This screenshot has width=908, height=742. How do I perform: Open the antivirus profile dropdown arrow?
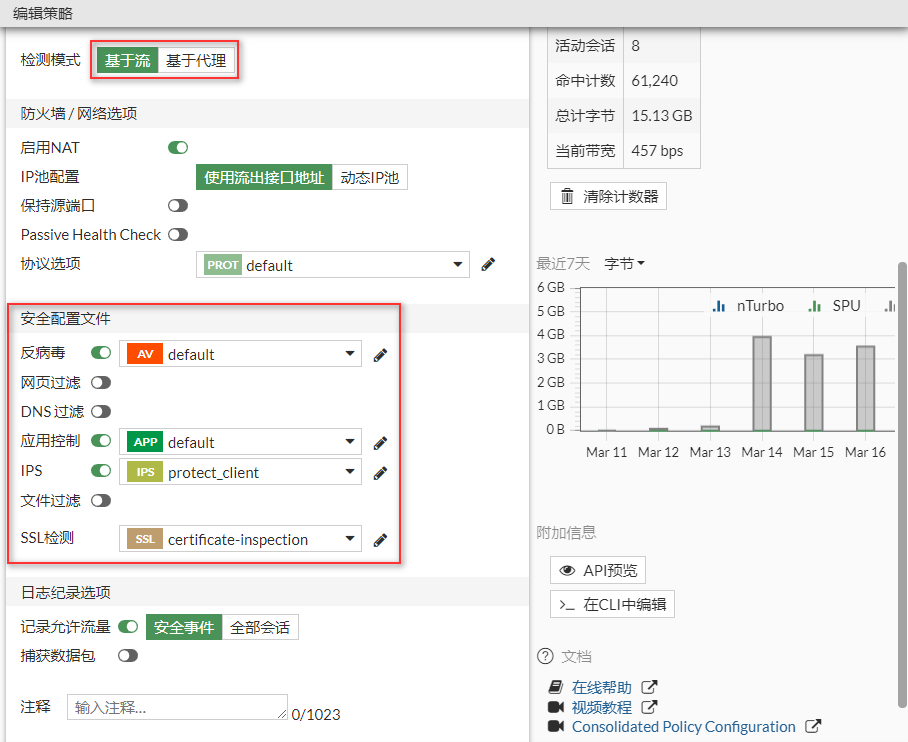coord(350,353)
